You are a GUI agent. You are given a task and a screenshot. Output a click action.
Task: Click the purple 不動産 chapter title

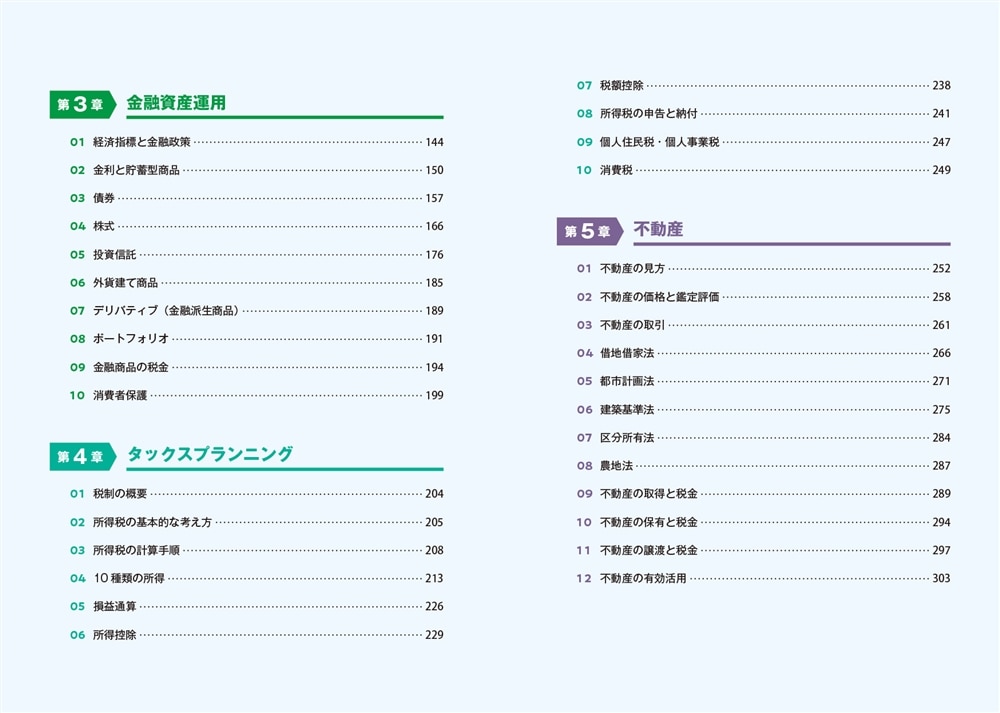(x=658, y=230)
